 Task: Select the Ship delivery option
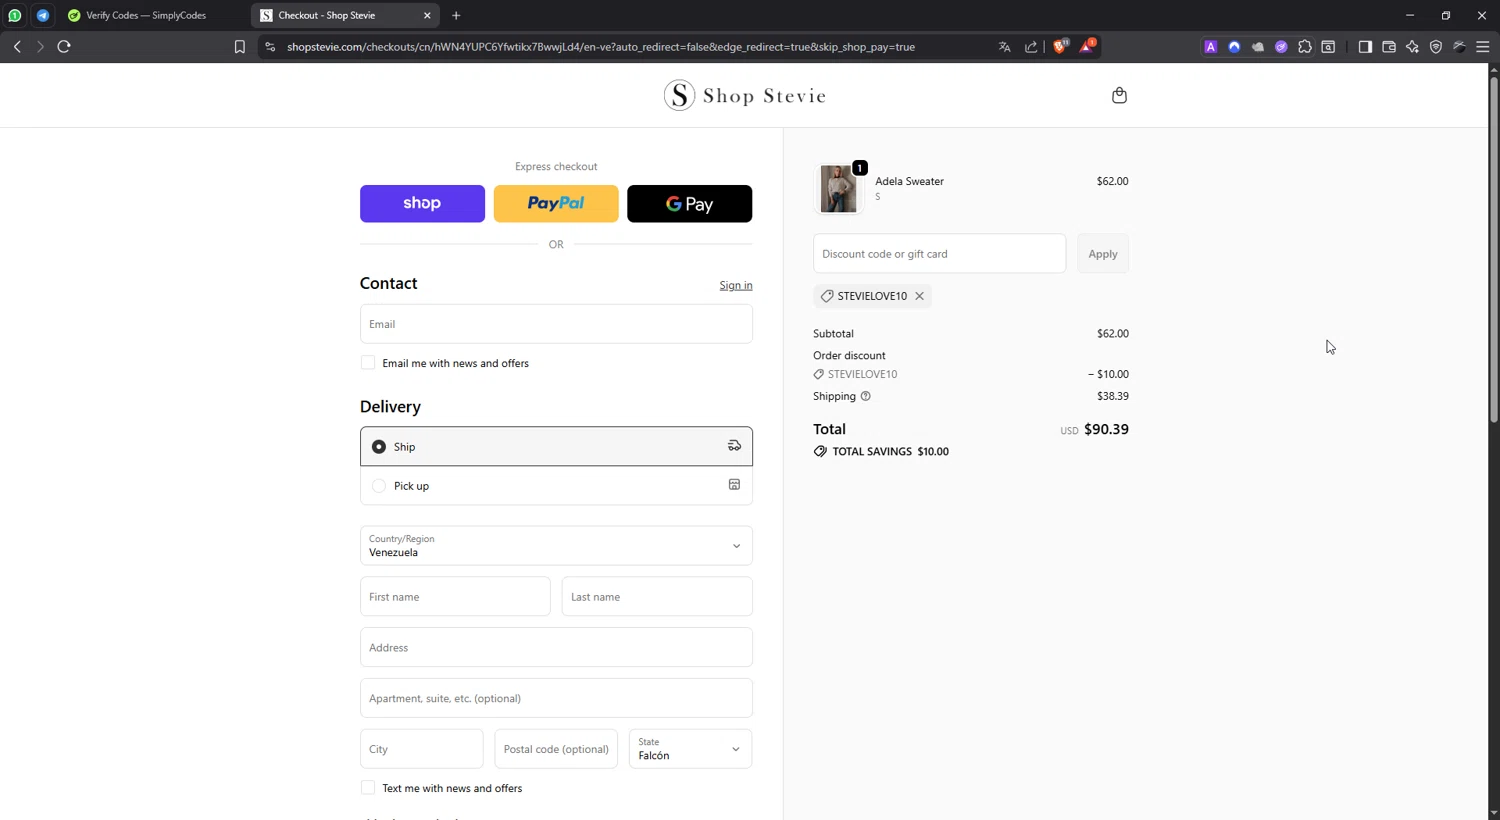pyautogui.click(x=556, y=446)
